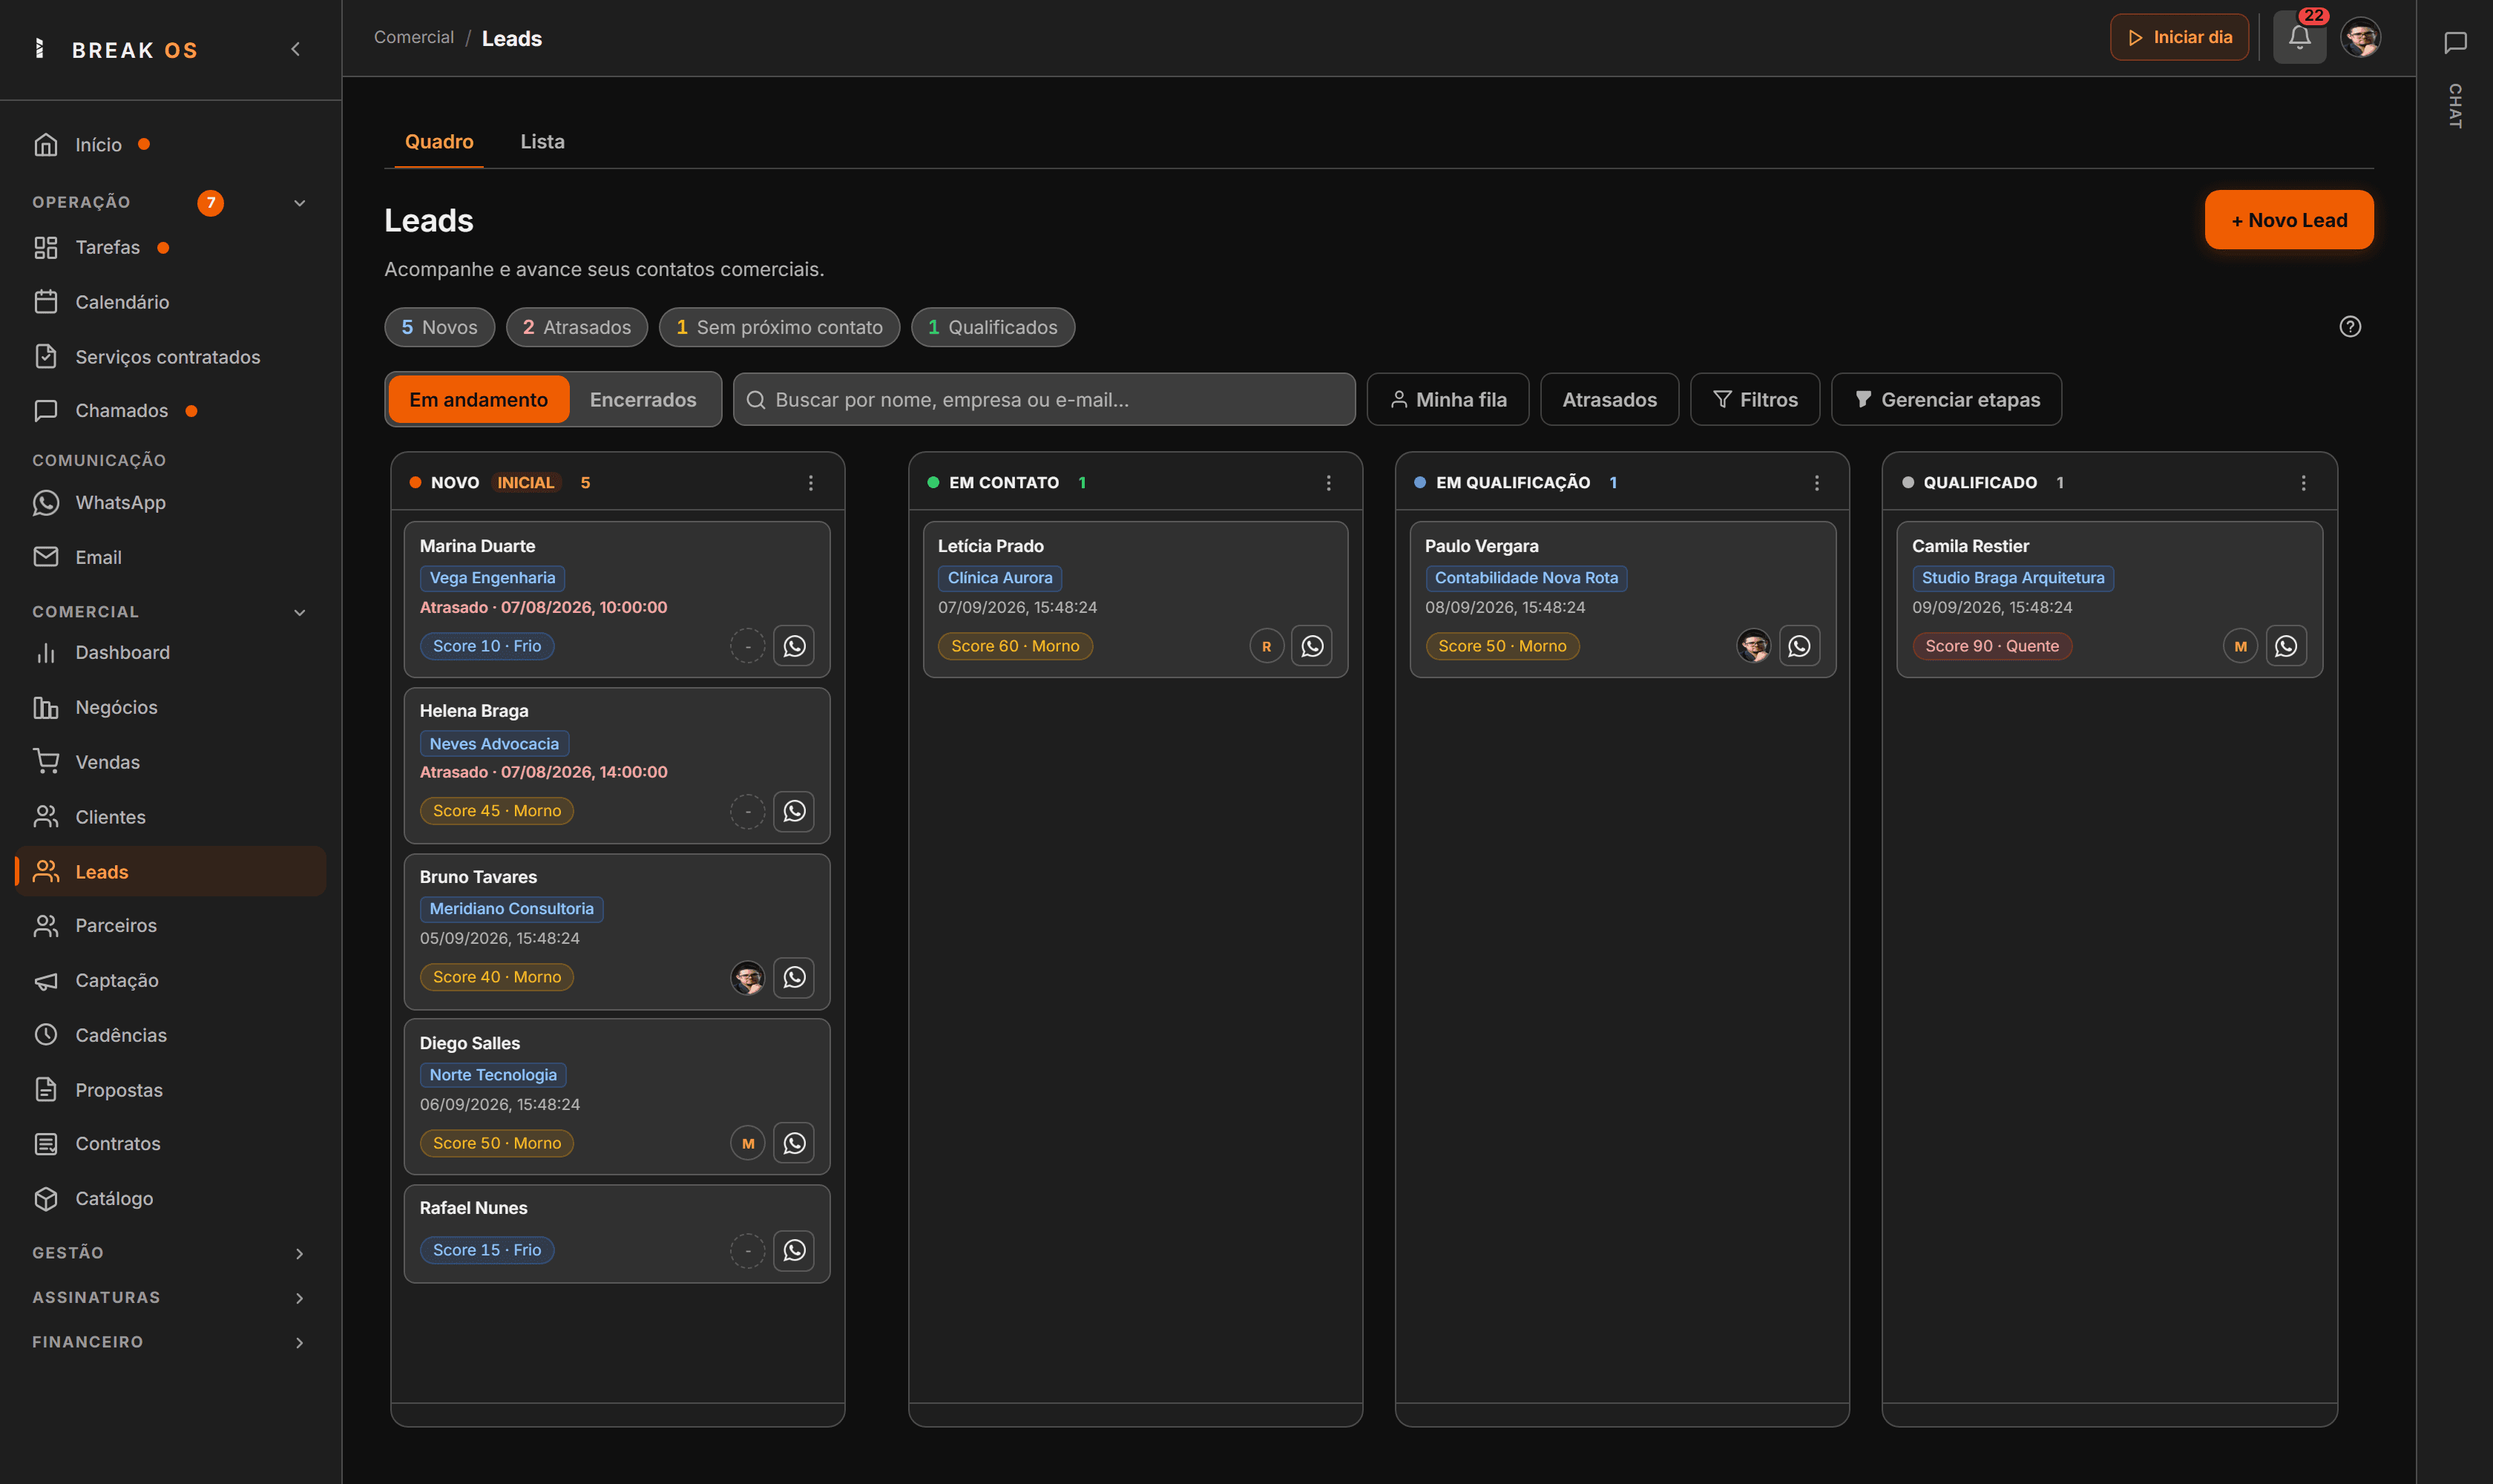The image size is (2493, 1484).
Task: Click the R owner badge on Letícia Prado card
Action: pos(1266,646)
